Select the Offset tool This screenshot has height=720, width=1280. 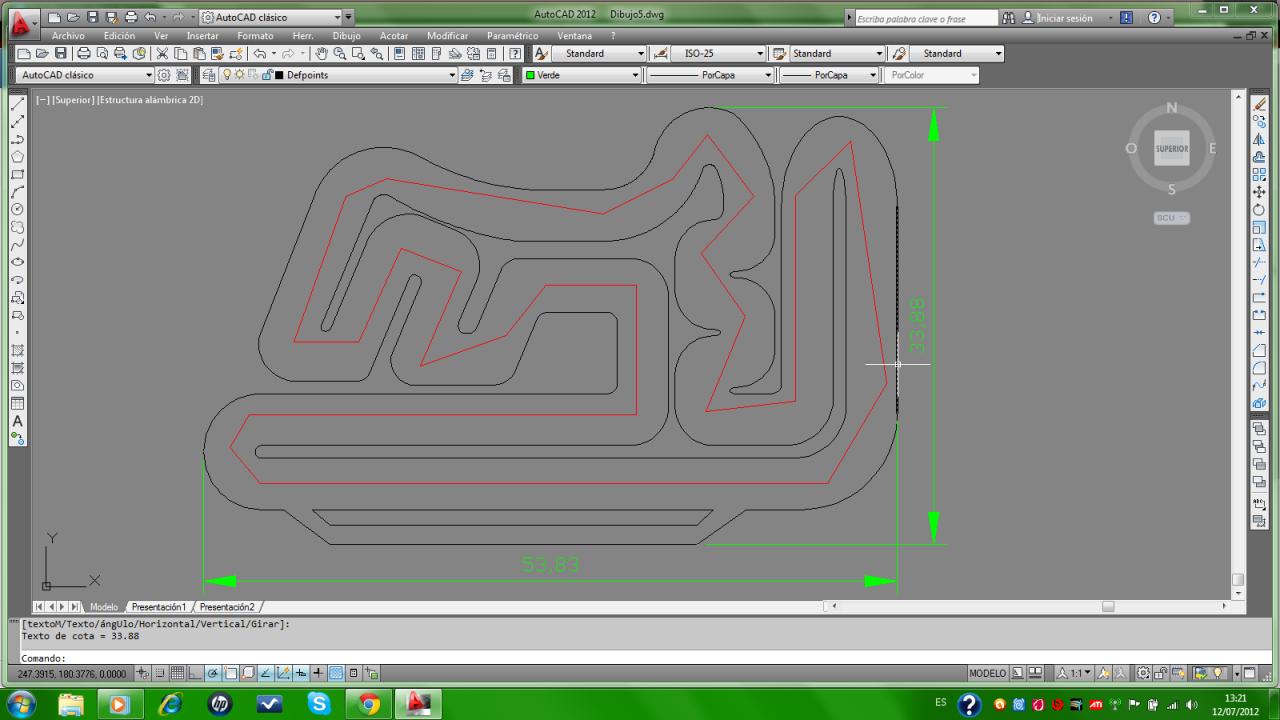[1260, 157]
